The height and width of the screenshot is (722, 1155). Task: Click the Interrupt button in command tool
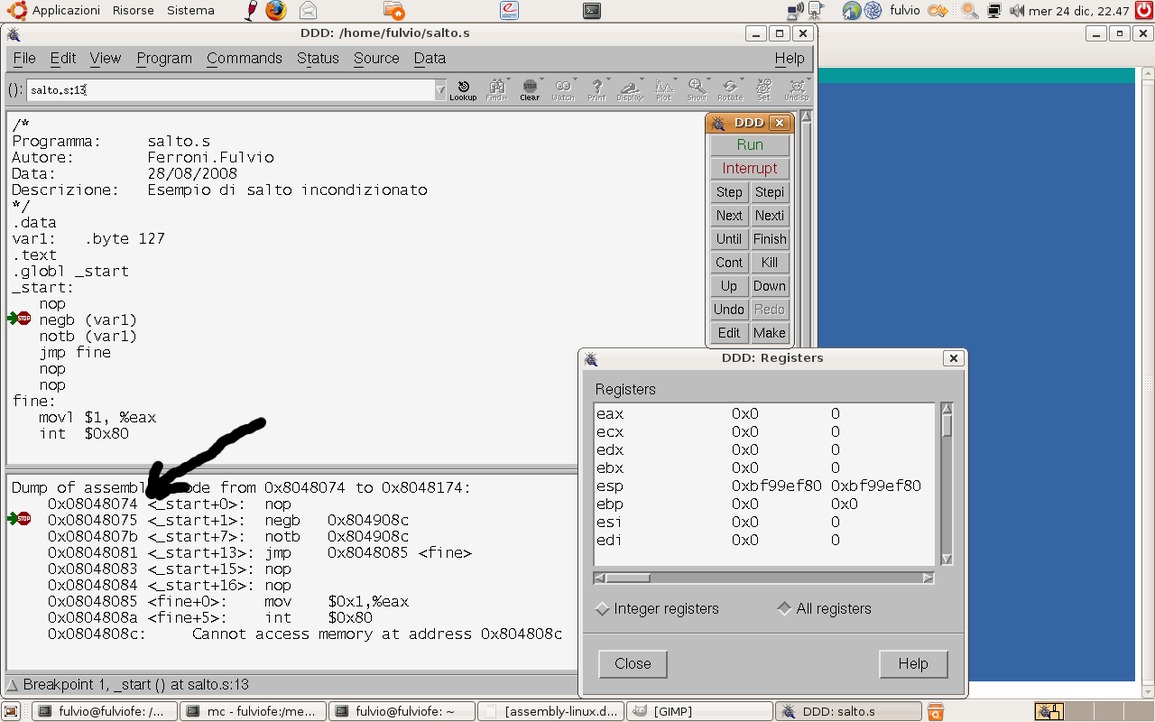750,169
